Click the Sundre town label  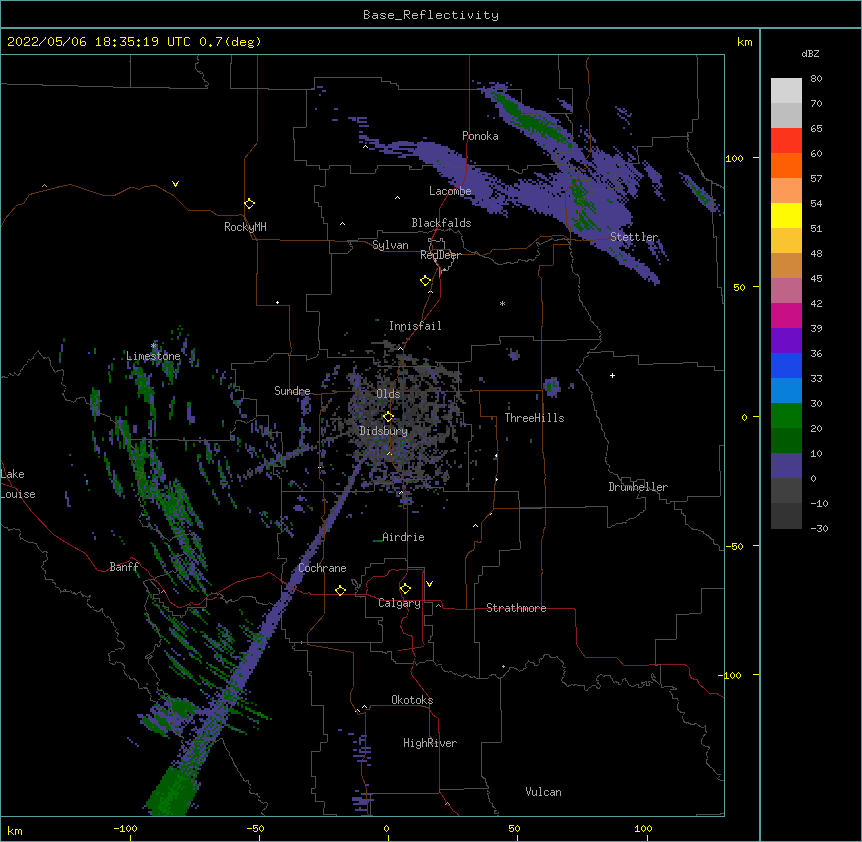[x=292, y=391]
